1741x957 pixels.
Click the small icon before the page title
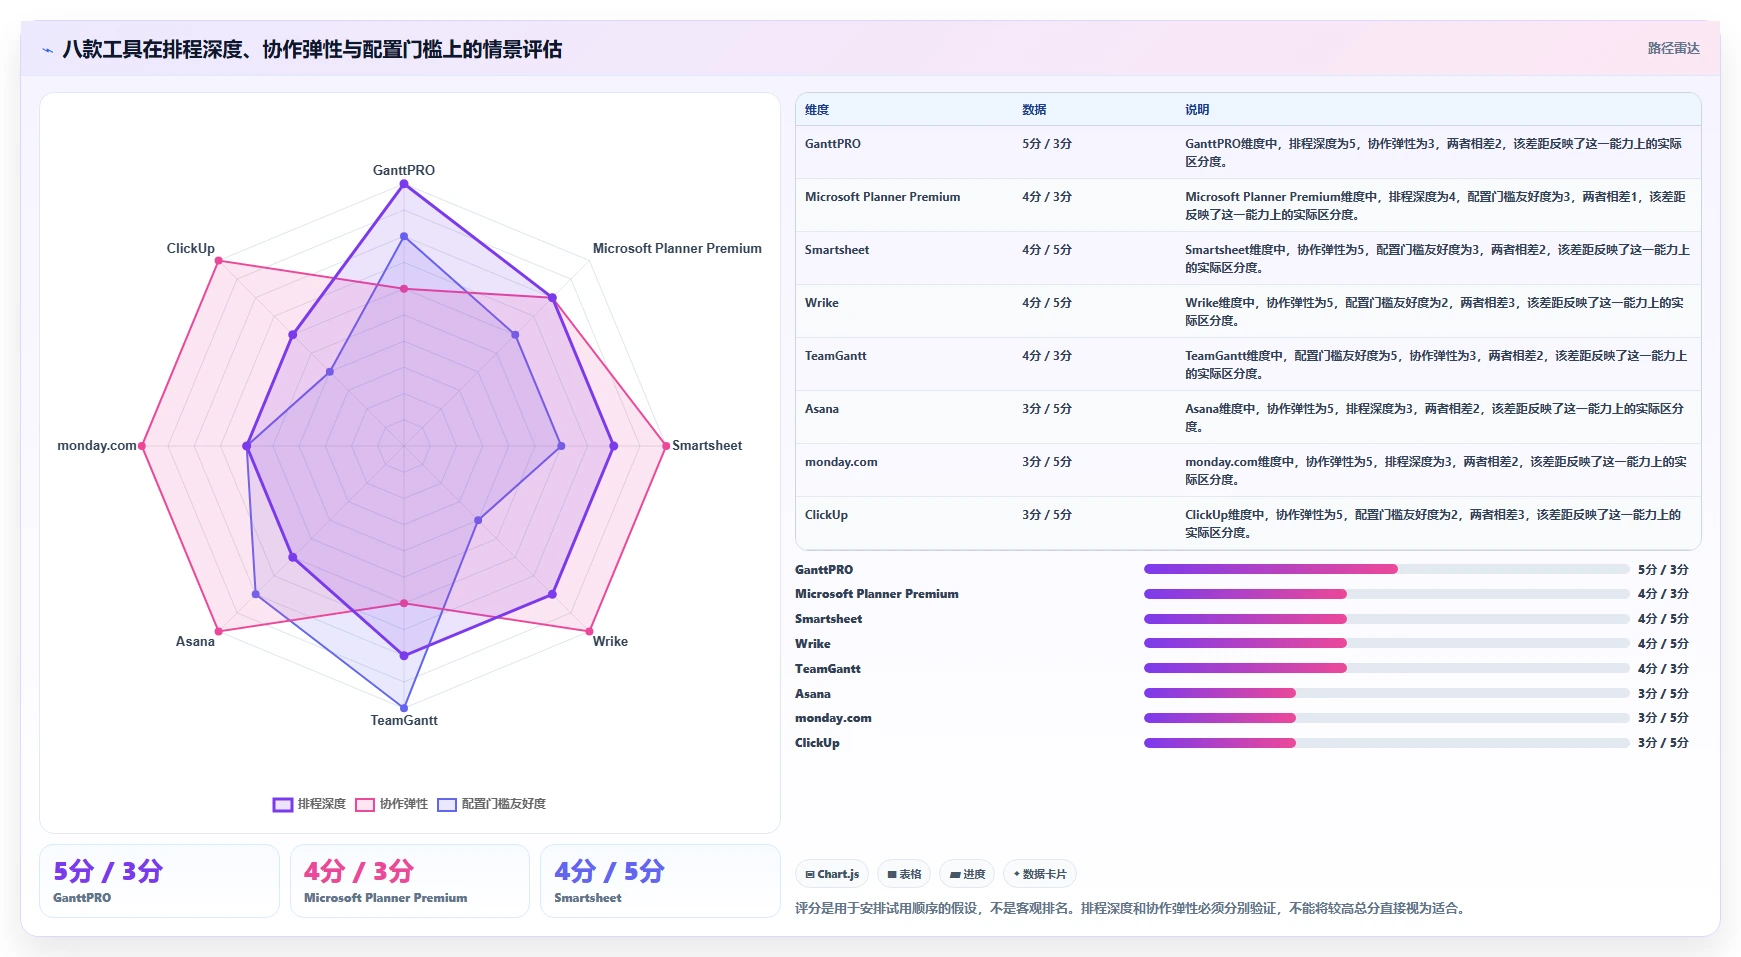click(x=47, y=50)
